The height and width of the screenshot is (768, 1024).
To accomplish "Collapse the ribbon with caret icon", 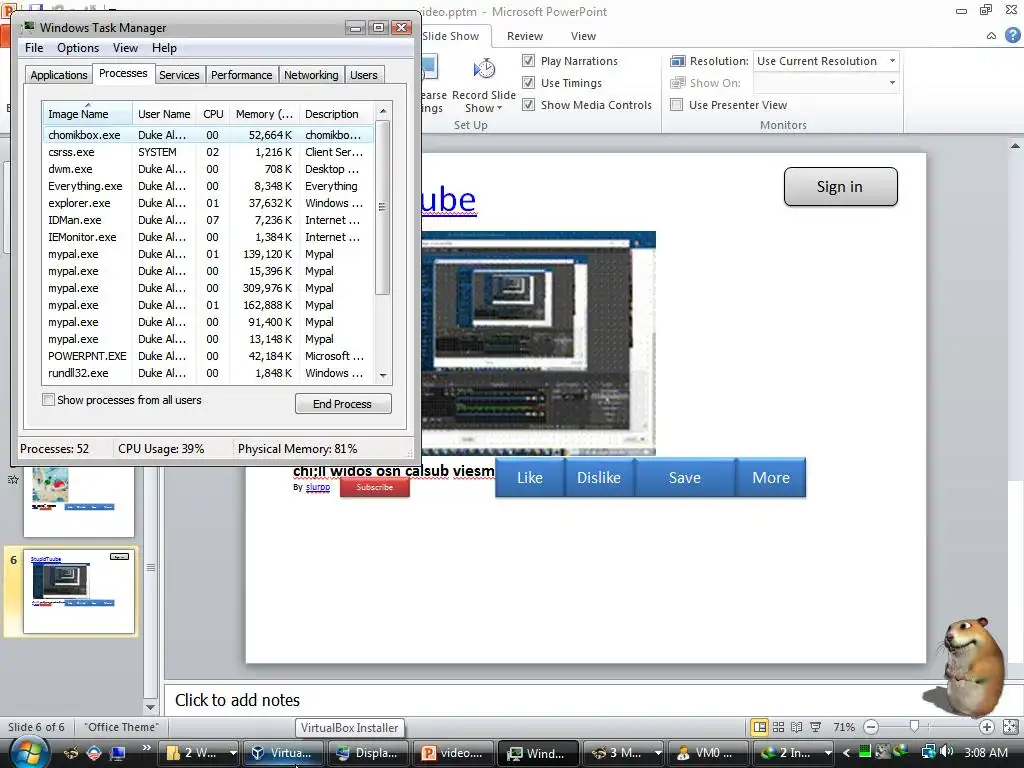I will [x=991, y=36].
